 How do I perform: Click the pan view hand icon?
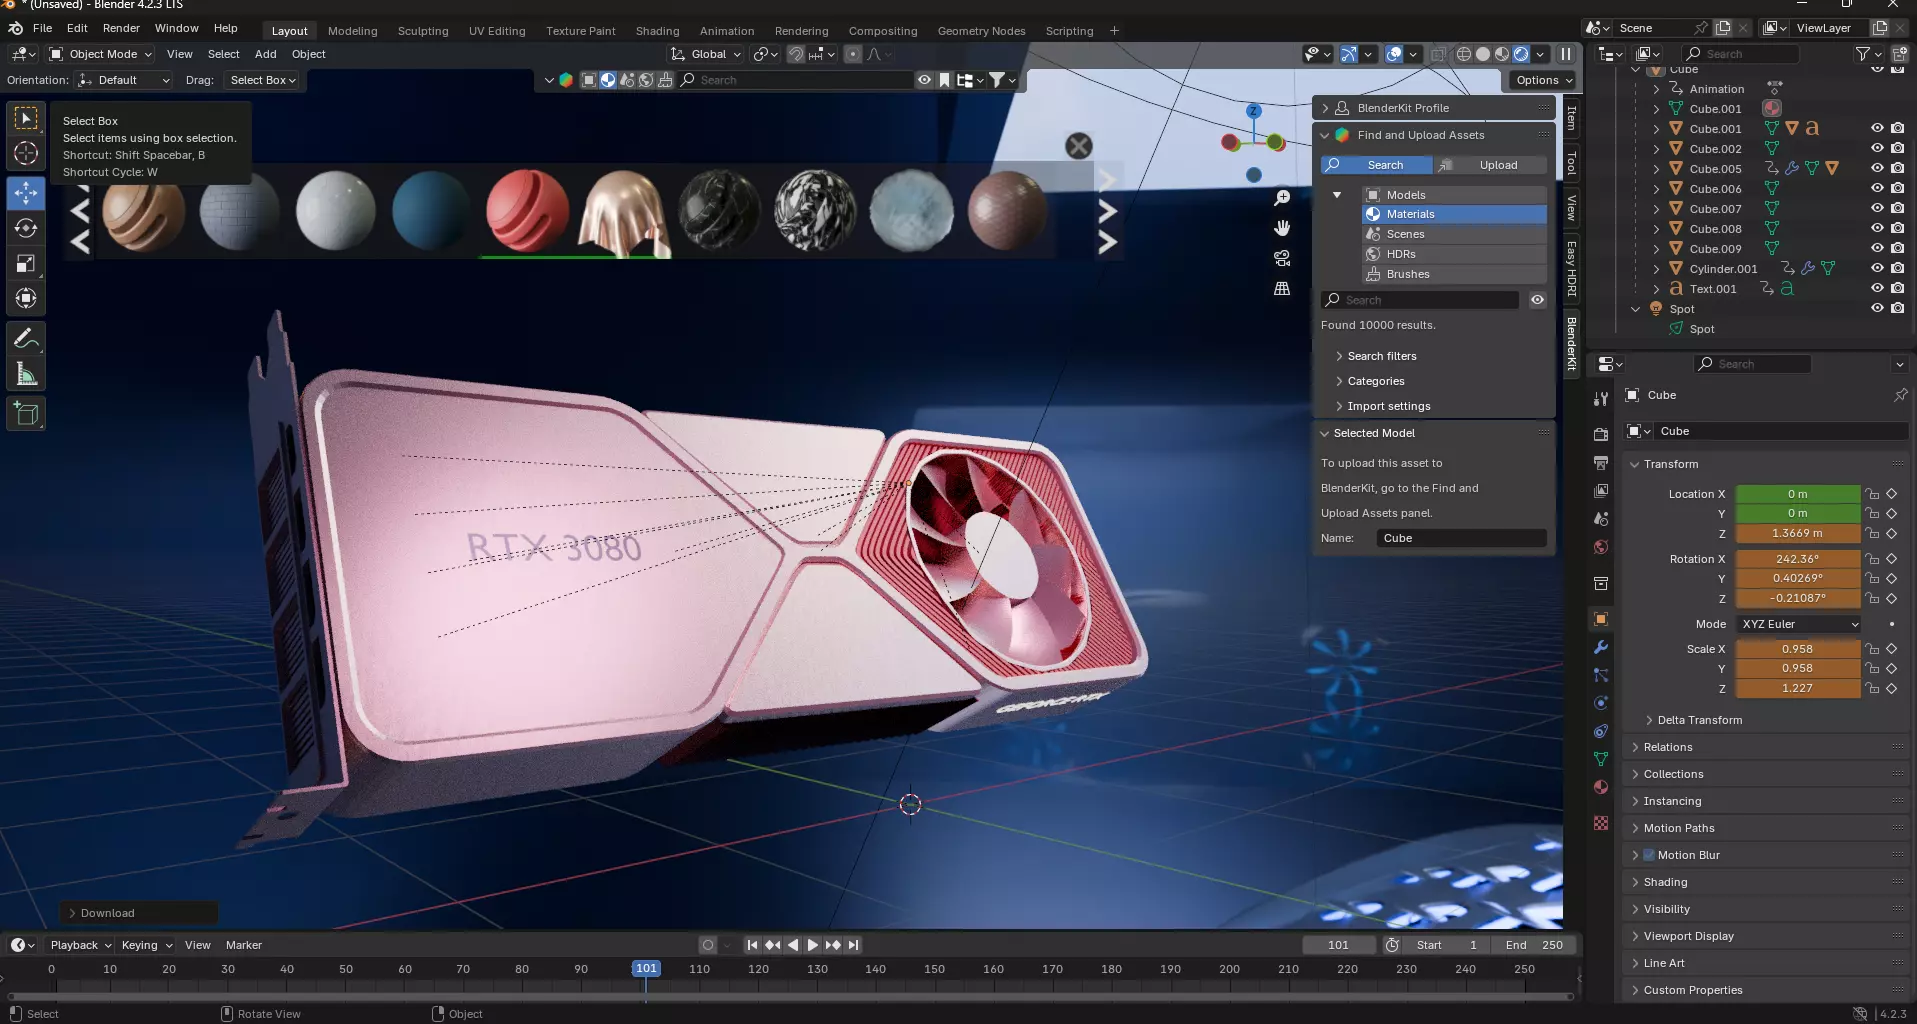click(1282, 228)
